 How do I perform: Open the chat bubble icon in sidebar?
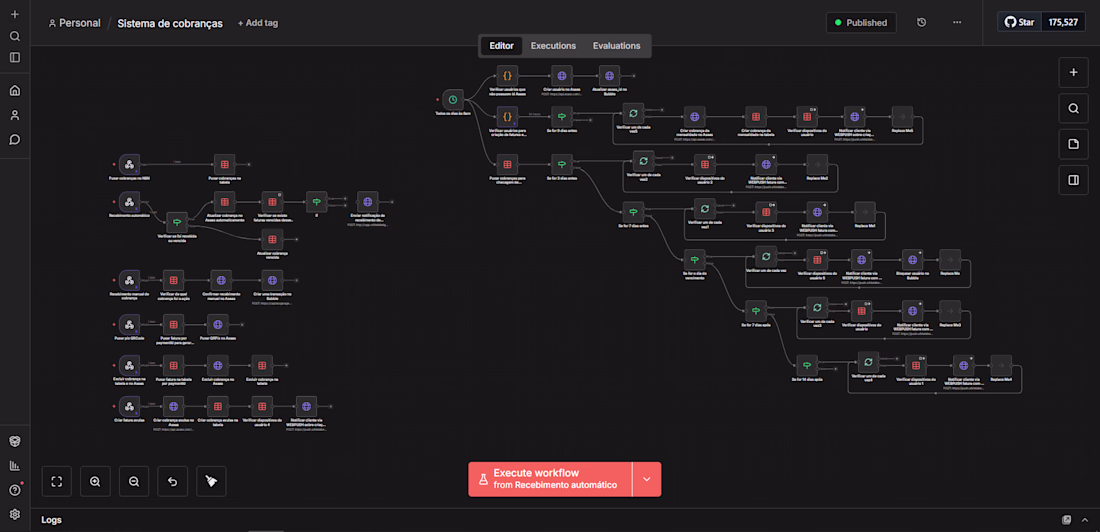(x=15, y=140)
